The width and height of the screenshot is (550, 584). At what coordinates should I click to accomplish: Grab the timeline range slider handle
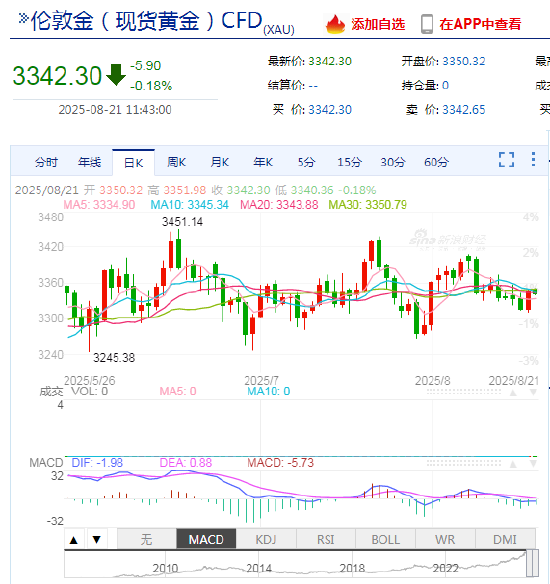[x=532, y=562]
